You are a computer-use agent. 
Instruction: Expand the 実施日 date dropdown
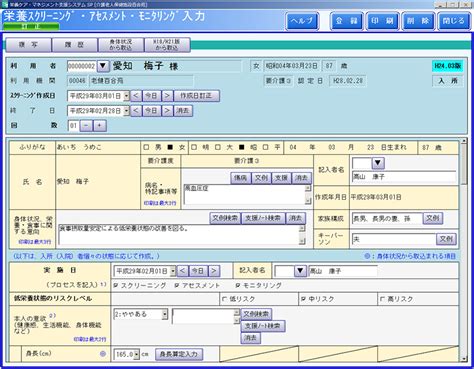click(173, 271)
